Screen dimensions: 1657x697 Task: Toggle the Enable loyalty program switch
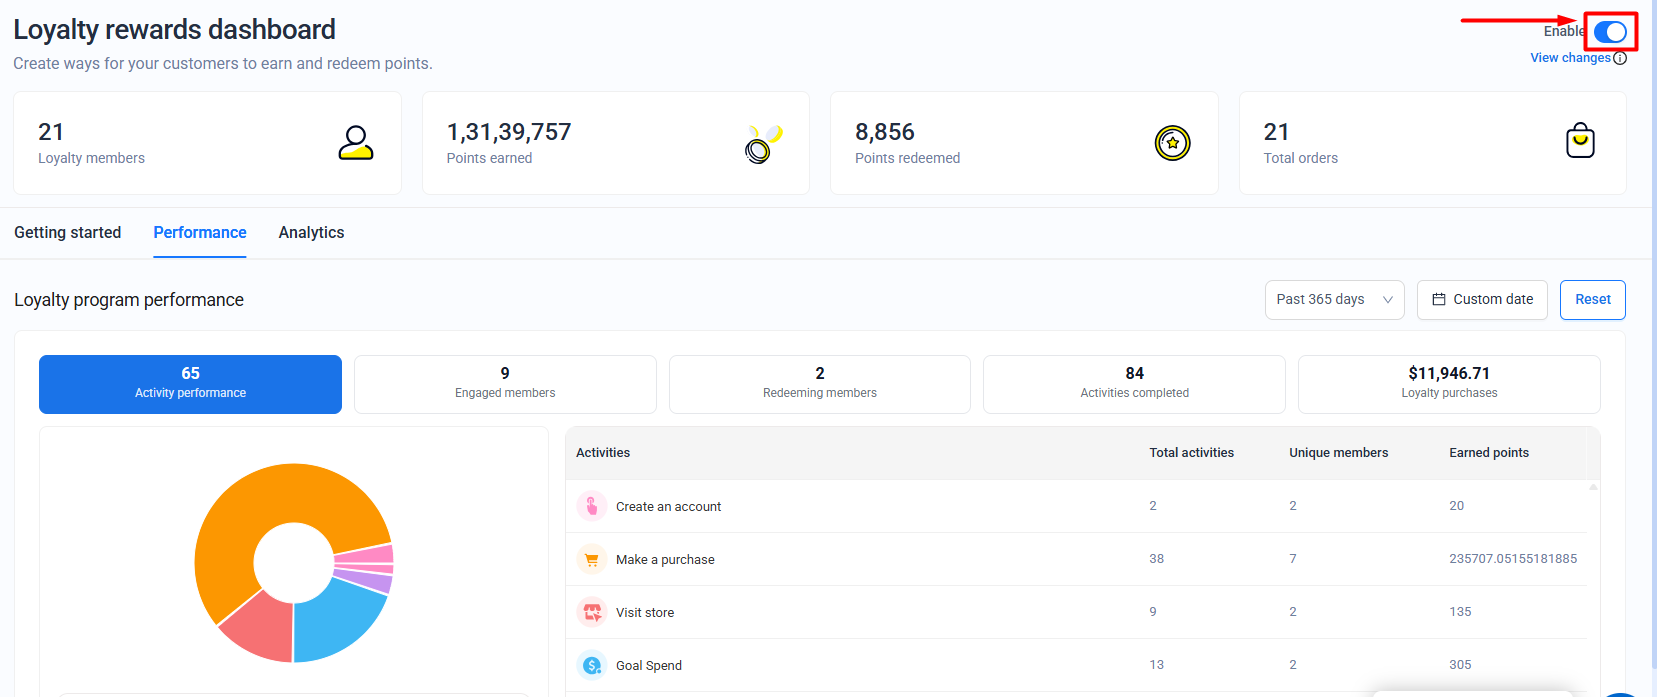[x=1610, y=32]
